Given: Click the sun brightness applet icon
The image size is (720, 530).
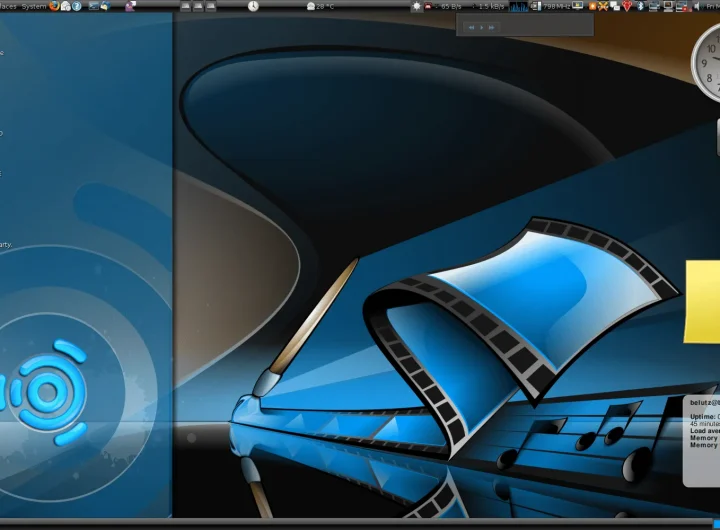Looking at the screenshot, I should pyautogui.click(x=416, y=6).
